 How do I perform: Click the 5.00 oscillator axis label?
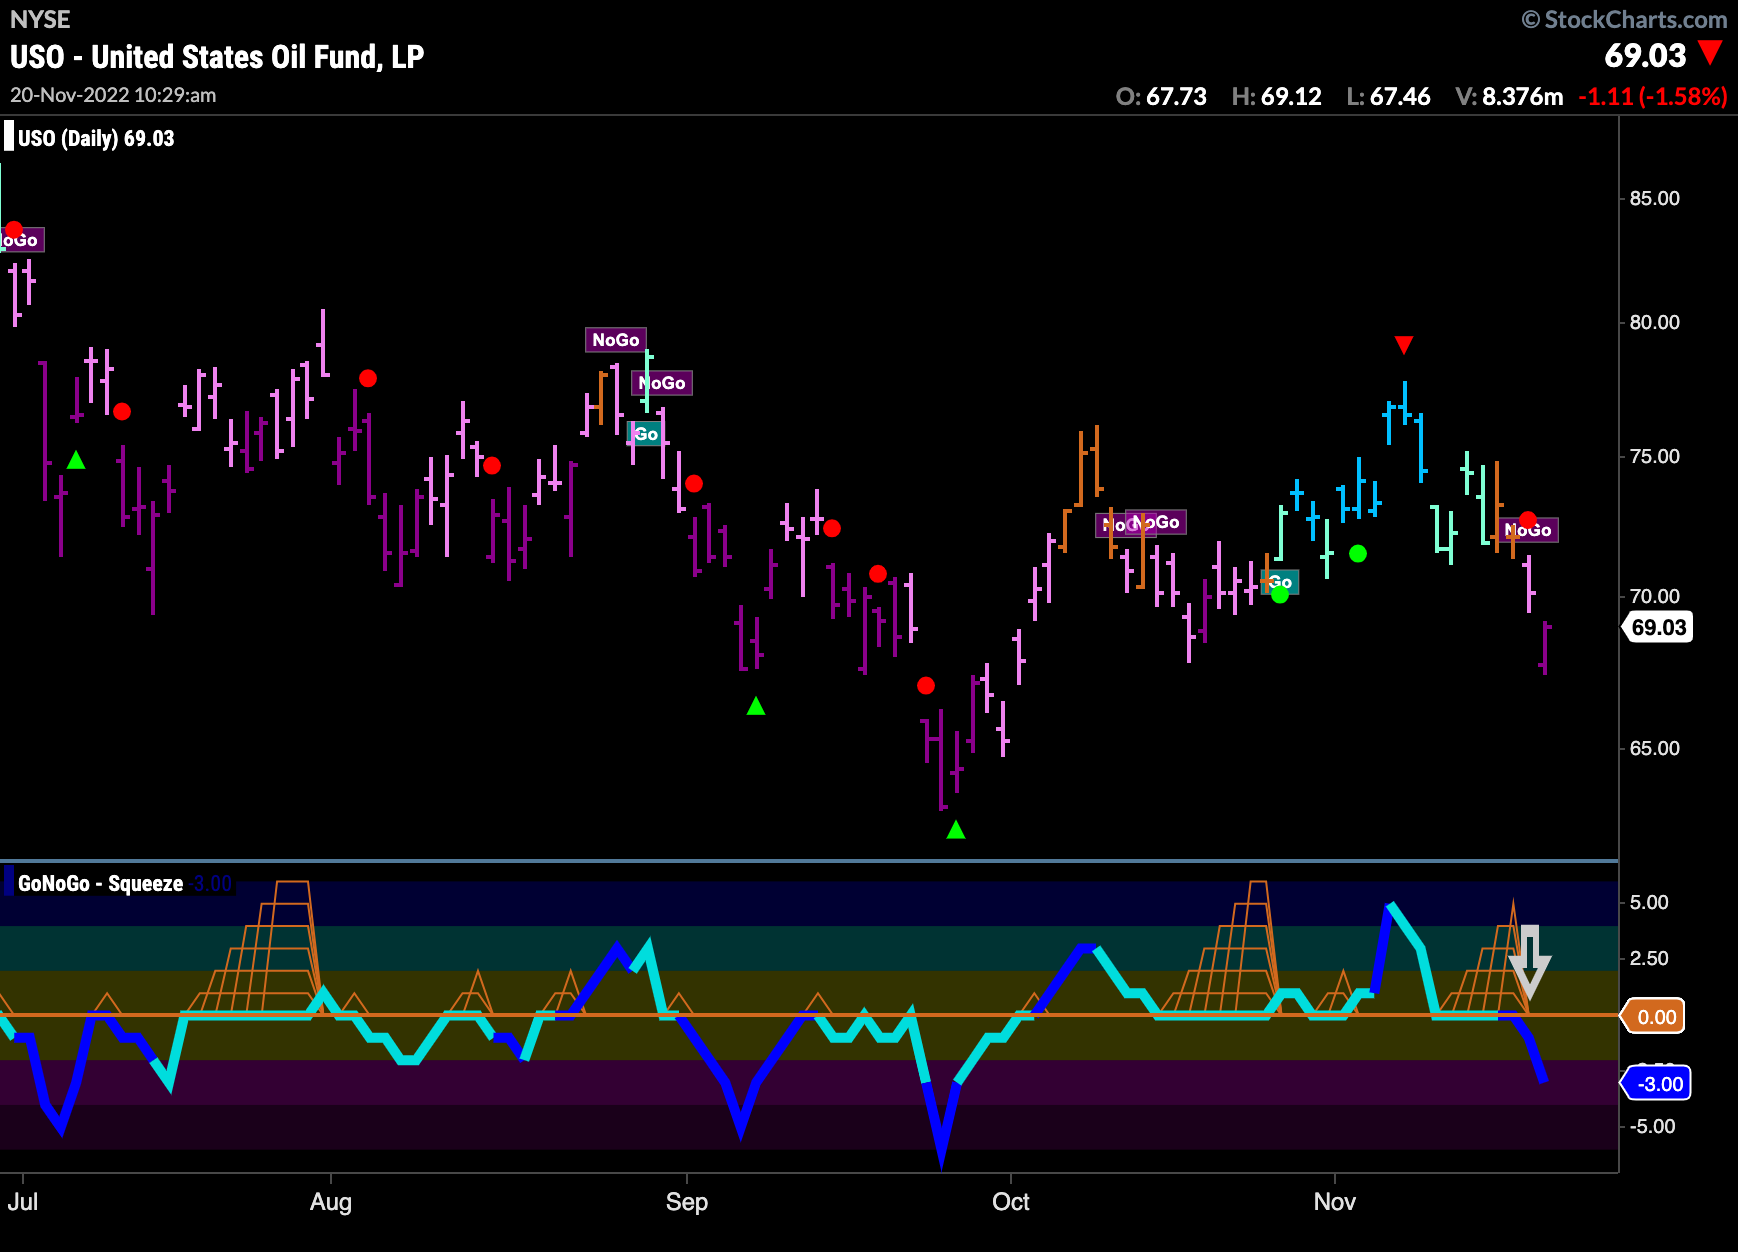[x=1649, y=902]
